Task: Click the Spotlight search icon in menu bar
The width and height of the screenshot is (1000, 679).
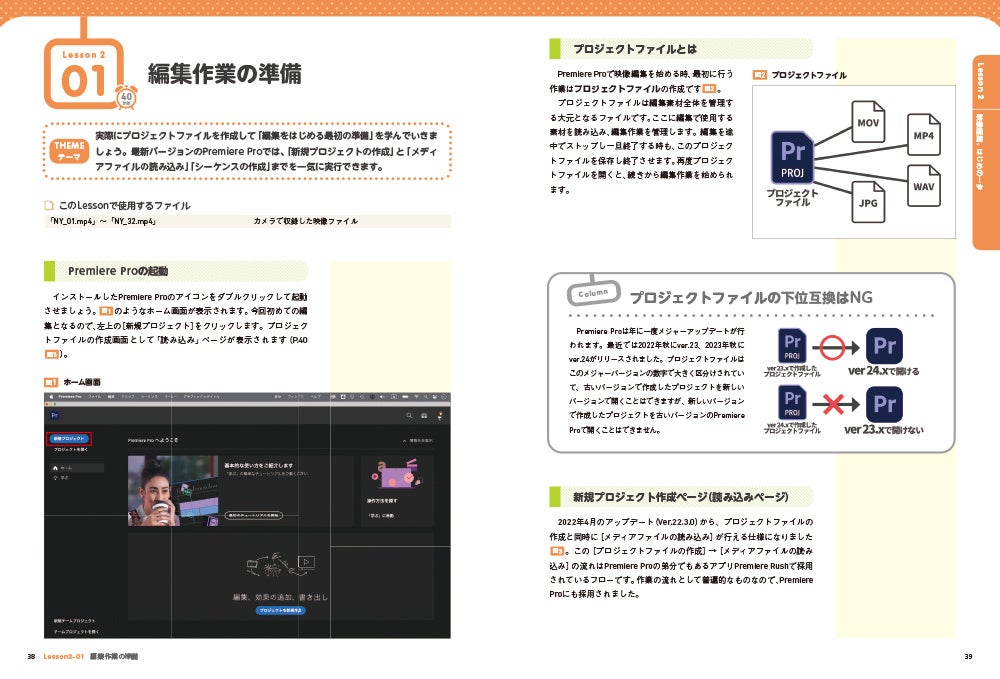Action: [426, 397]
